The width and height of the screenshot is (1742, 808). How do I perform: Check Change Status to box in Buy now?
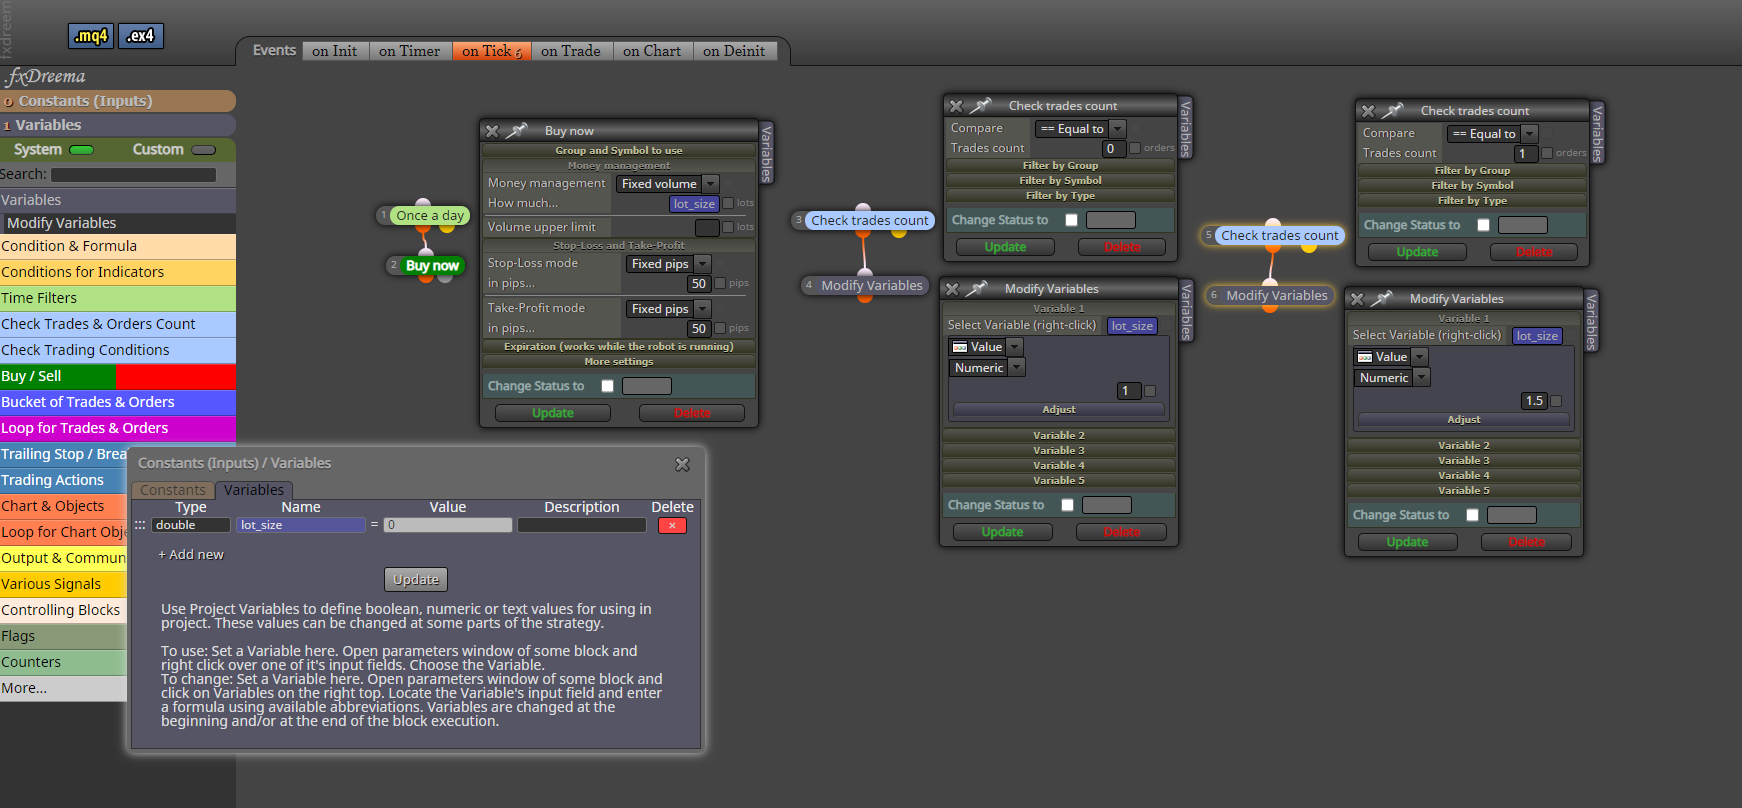click(x=607, y=386)
